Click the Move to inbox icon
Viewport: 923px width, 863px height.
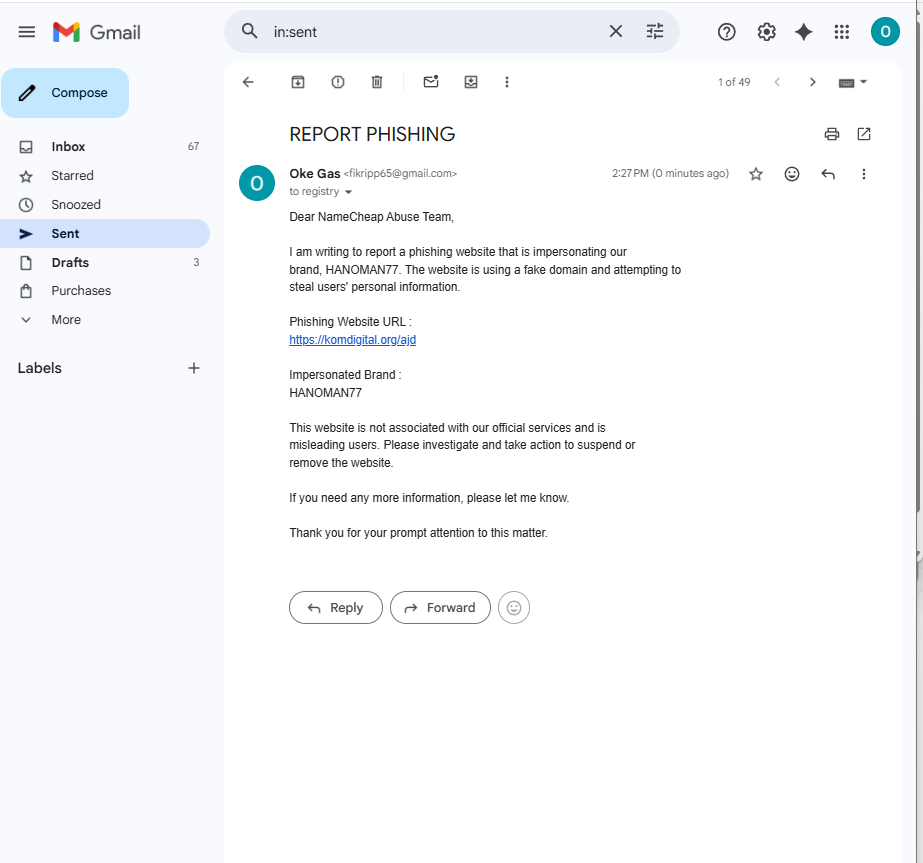click(x=470, y=82)
